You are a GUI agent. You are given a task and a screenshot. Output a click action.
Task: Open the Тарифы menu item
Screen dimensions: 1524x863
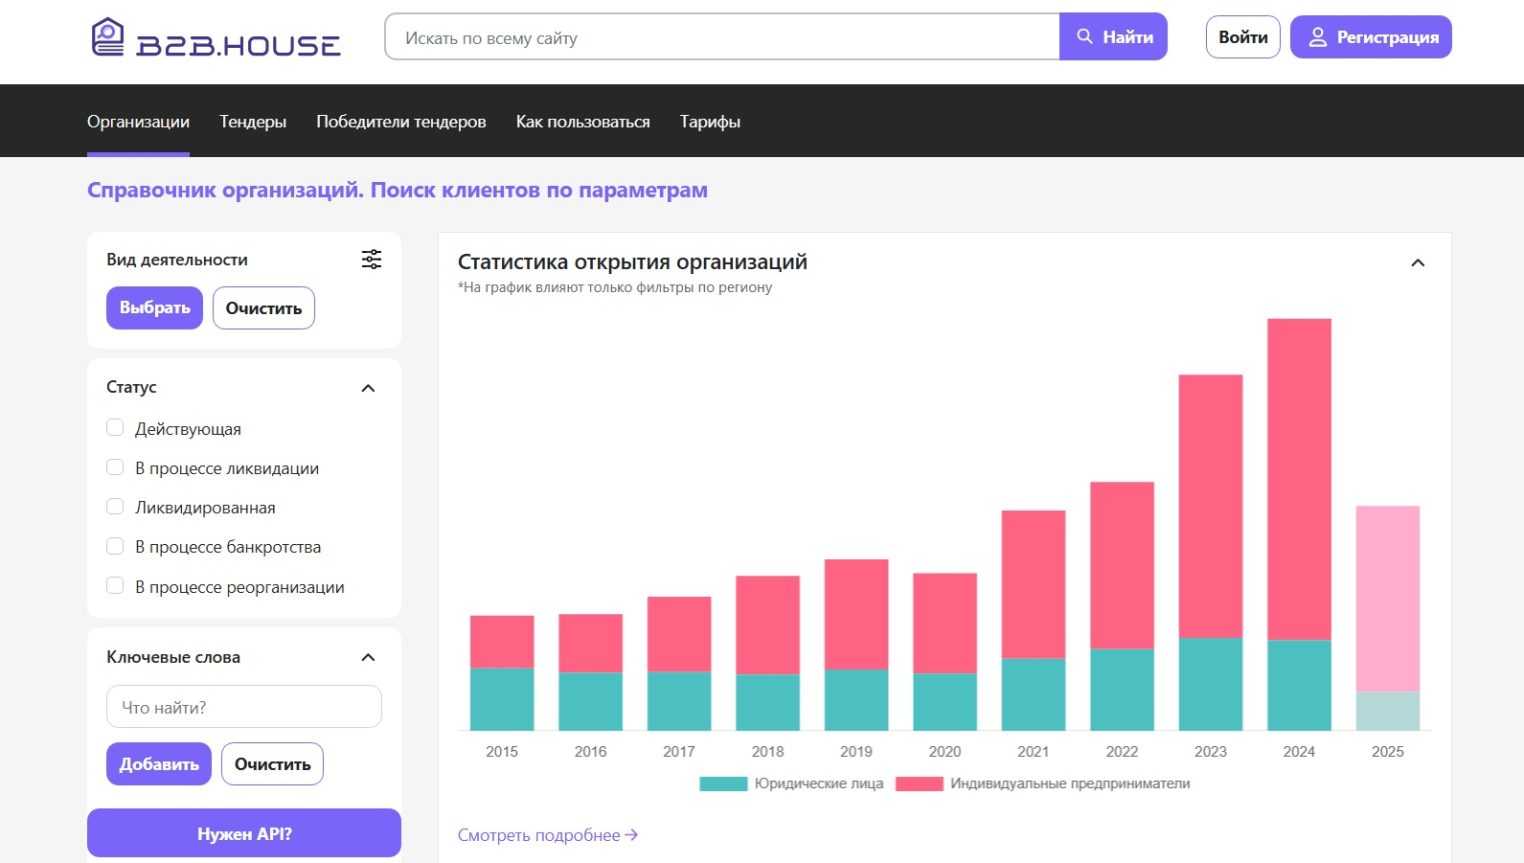pyautogui.click(x=710, y=122)
